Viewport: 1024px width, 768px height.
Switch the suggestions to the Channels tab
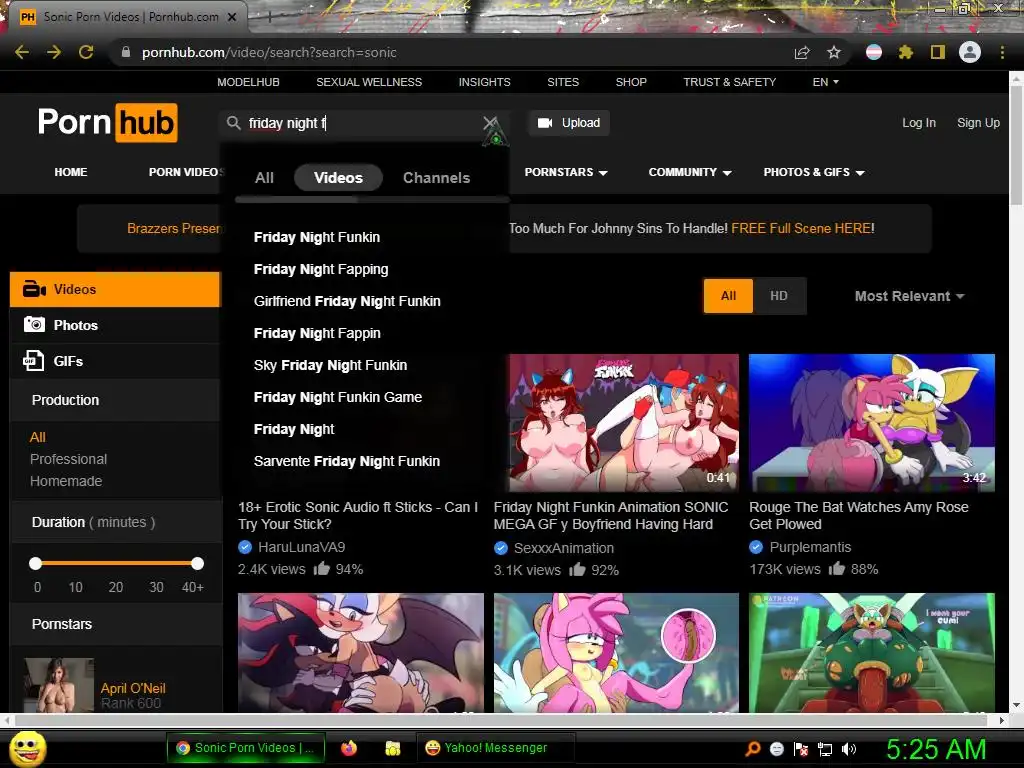(436, 178)
